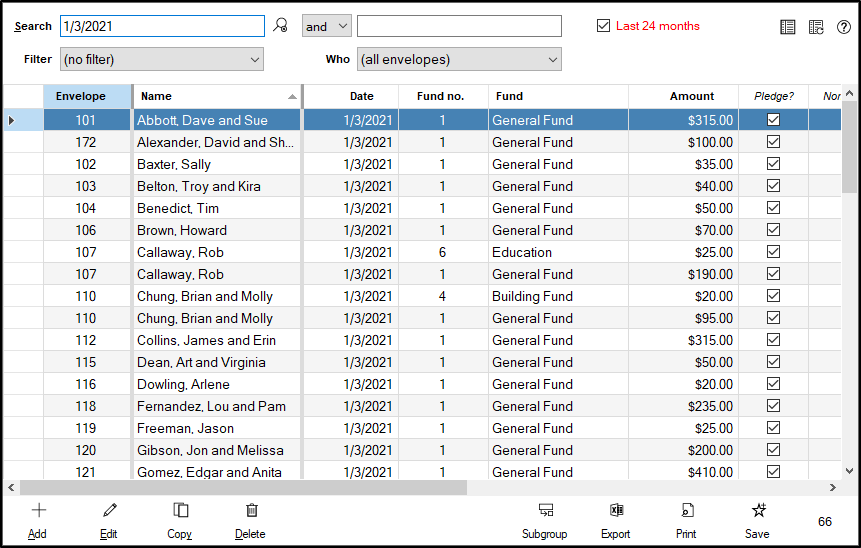Screen dimensions: 861x548
Task: Click the Edit button
Action: (109, 518)
